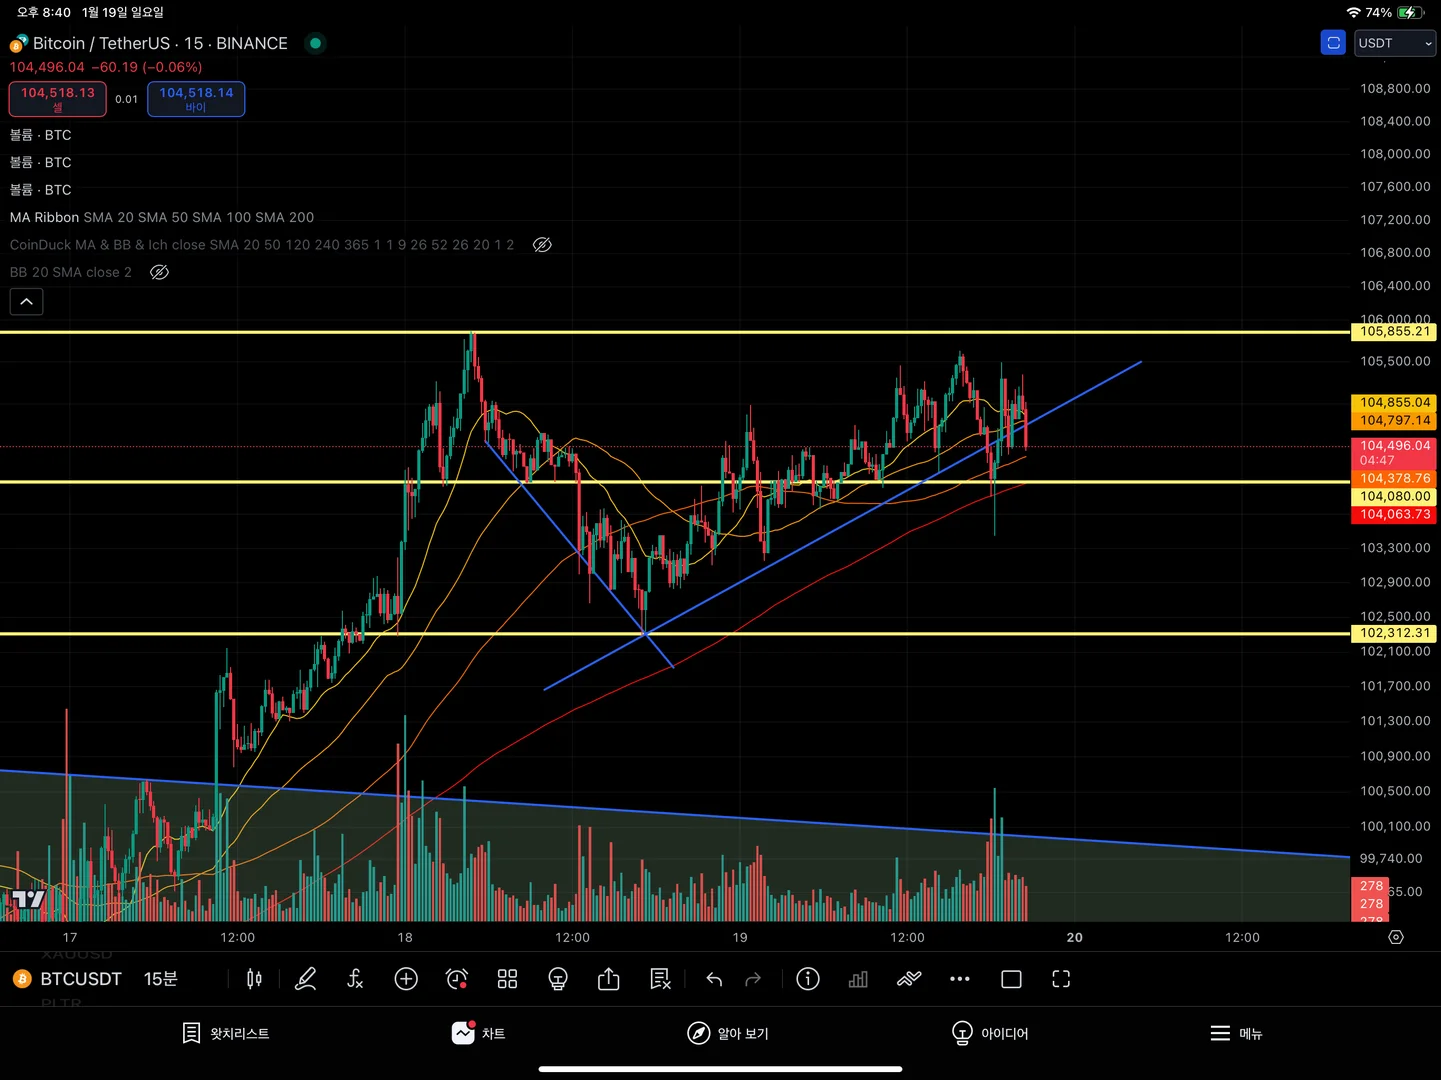Tap the 105,855.21 yellow price label
1441x1080 pixels.
[x=1394, y=332]
